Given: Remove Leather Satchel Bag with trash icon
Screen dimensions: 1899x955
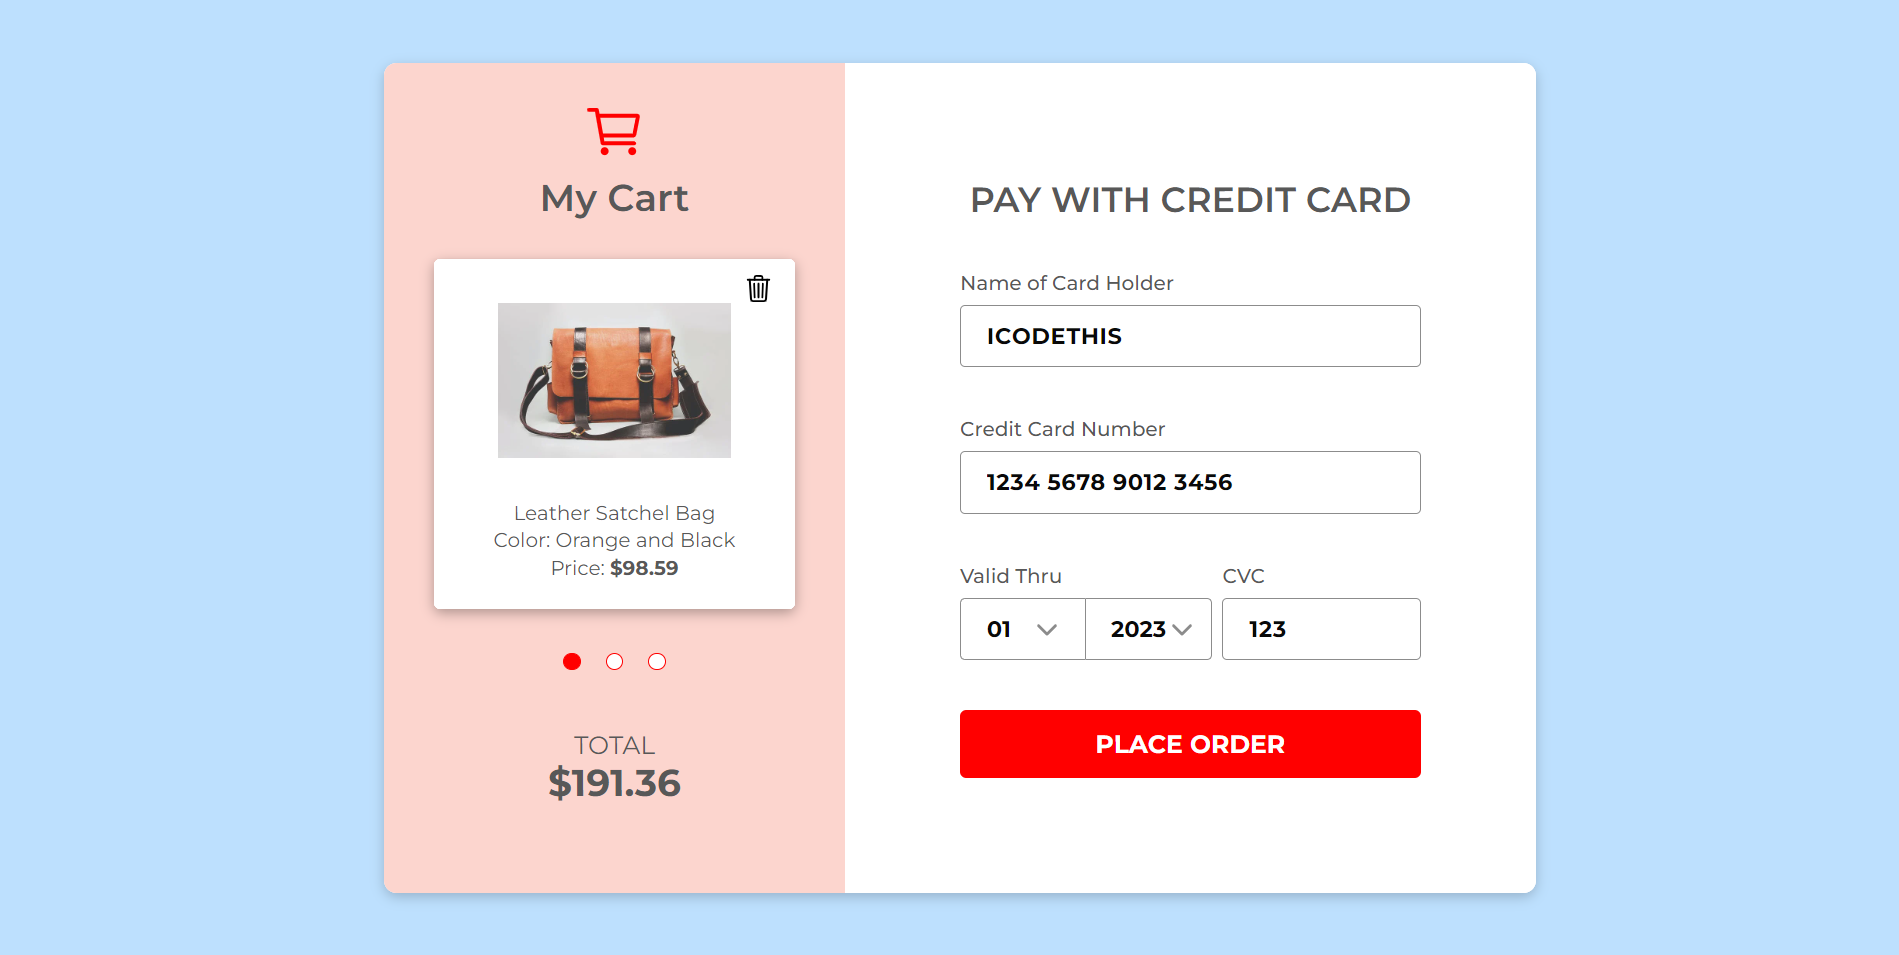Looking at the screenshot, I should [x=758, y=289].
